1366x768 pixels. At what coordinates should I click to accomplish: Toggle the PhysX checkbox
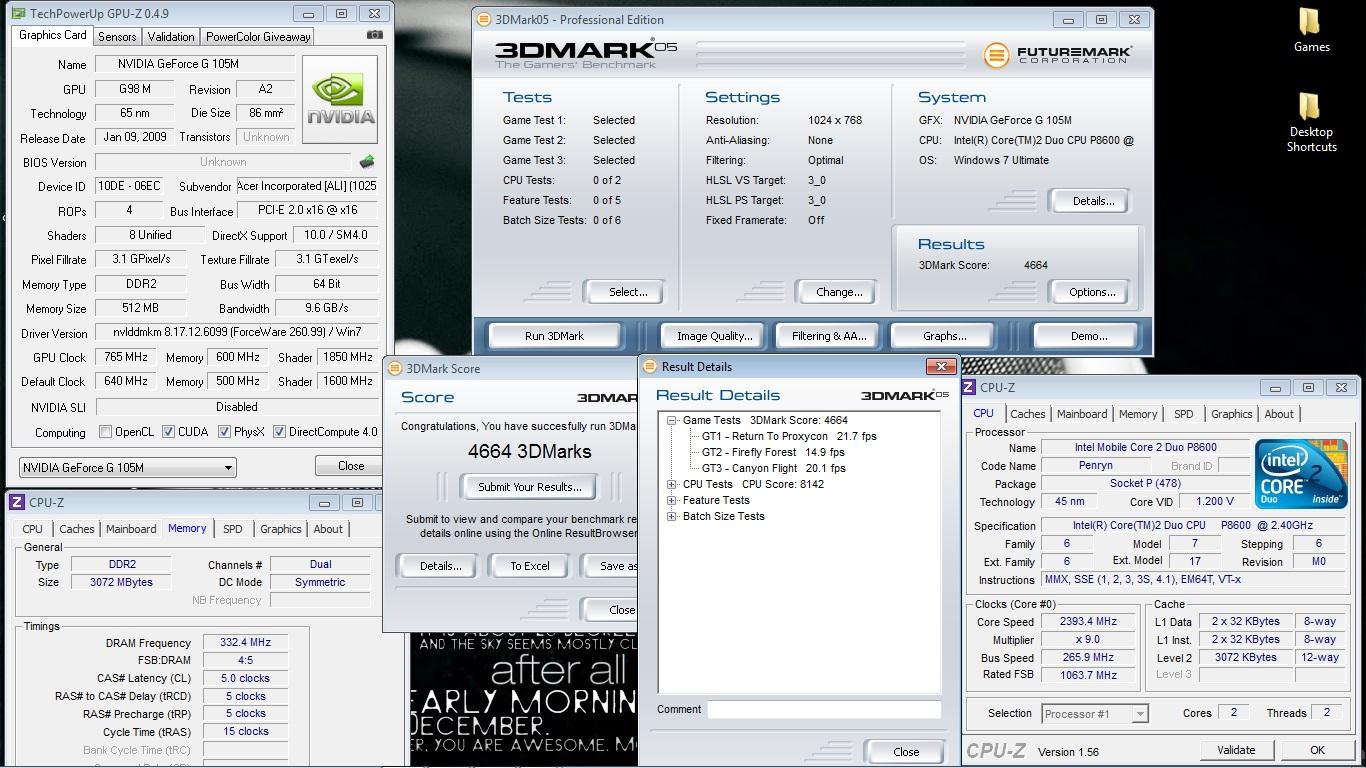point(224,432)
